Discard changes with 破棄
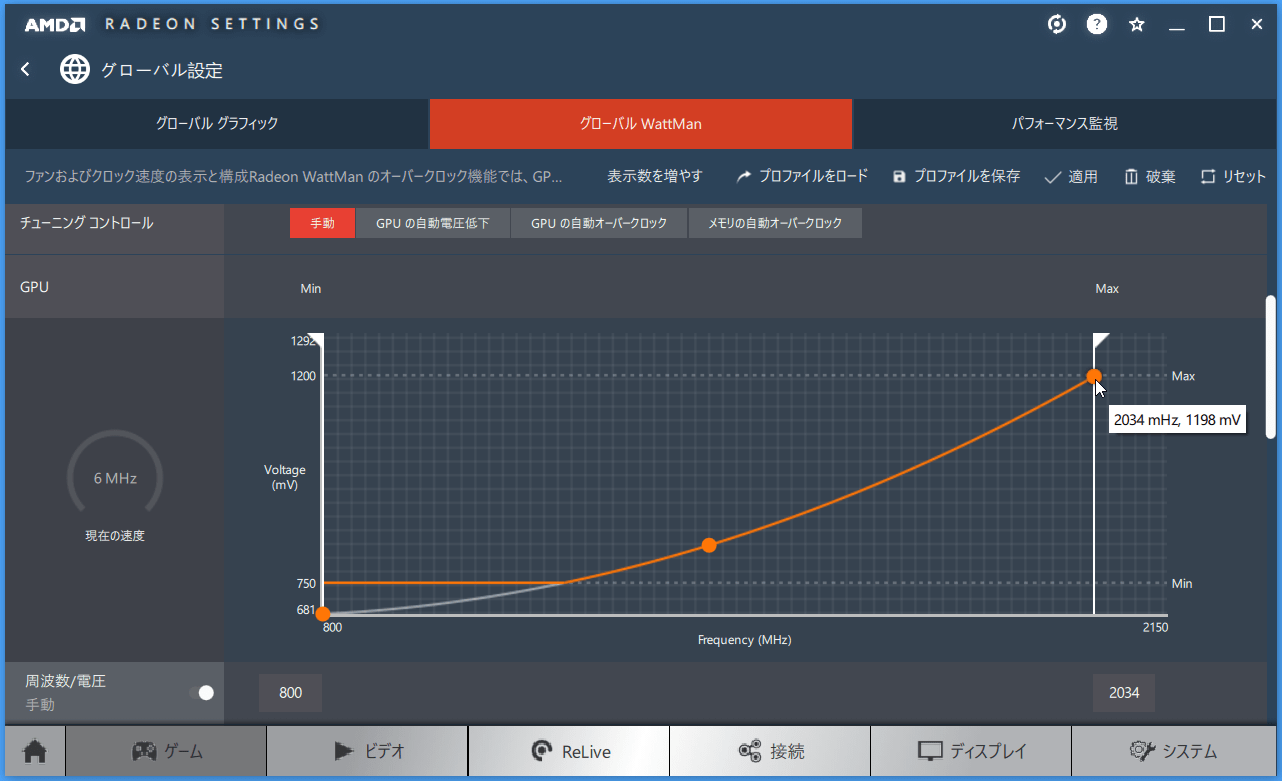 tap(1150, 177)
